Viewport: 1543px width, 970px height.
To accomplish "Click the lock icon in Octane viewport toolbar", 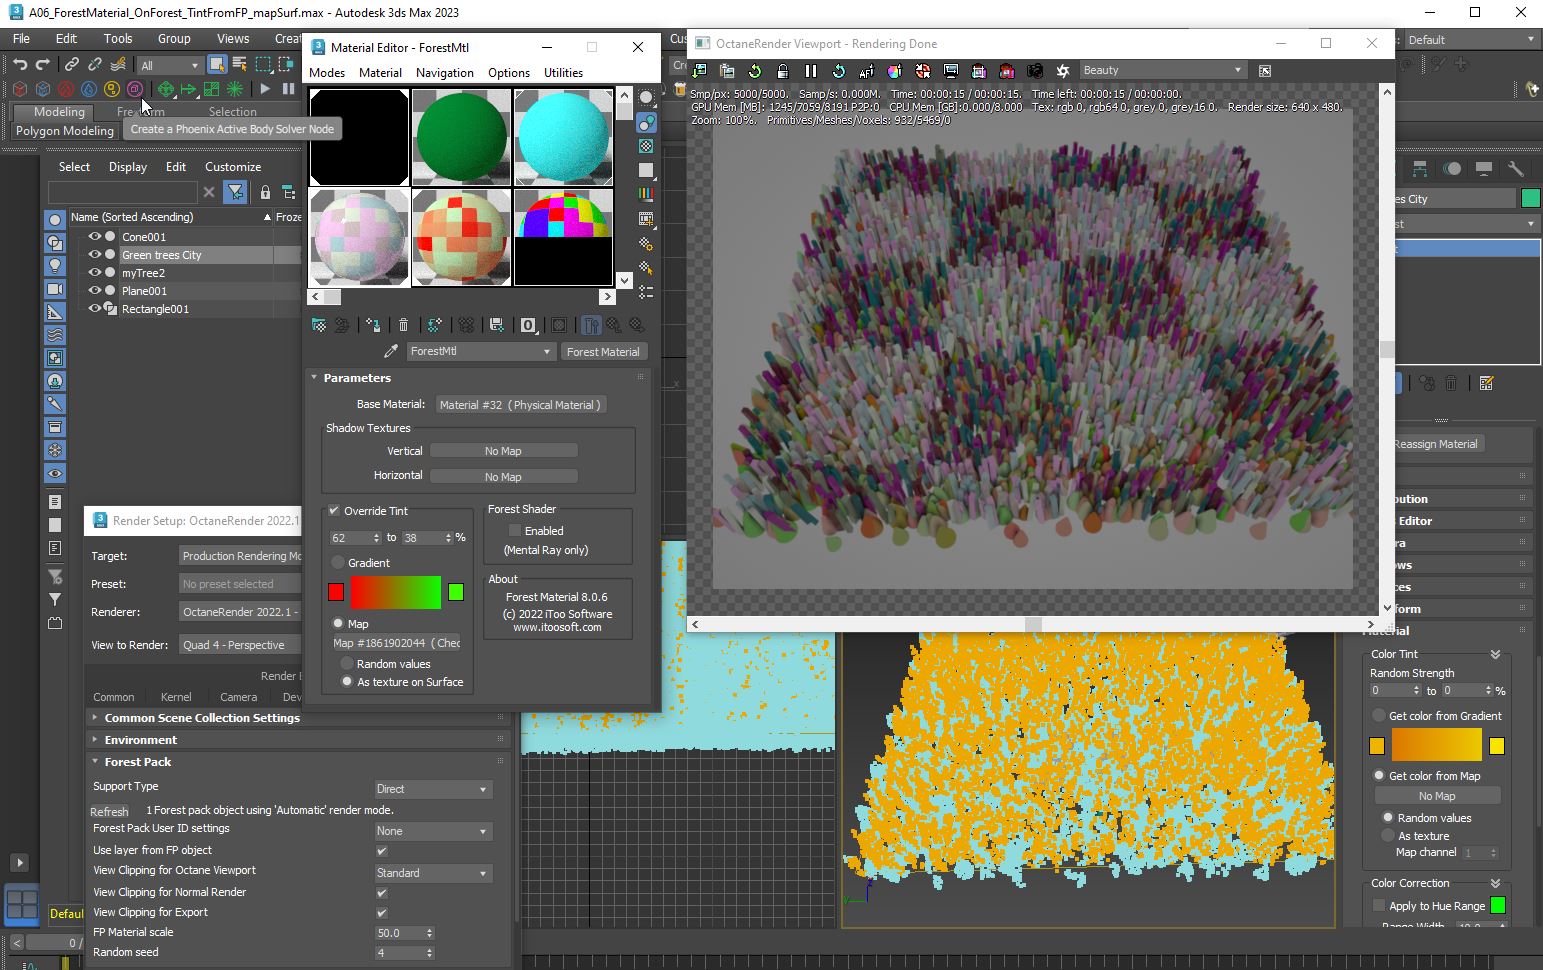I will pyautogui.click(x=783, y=71).
